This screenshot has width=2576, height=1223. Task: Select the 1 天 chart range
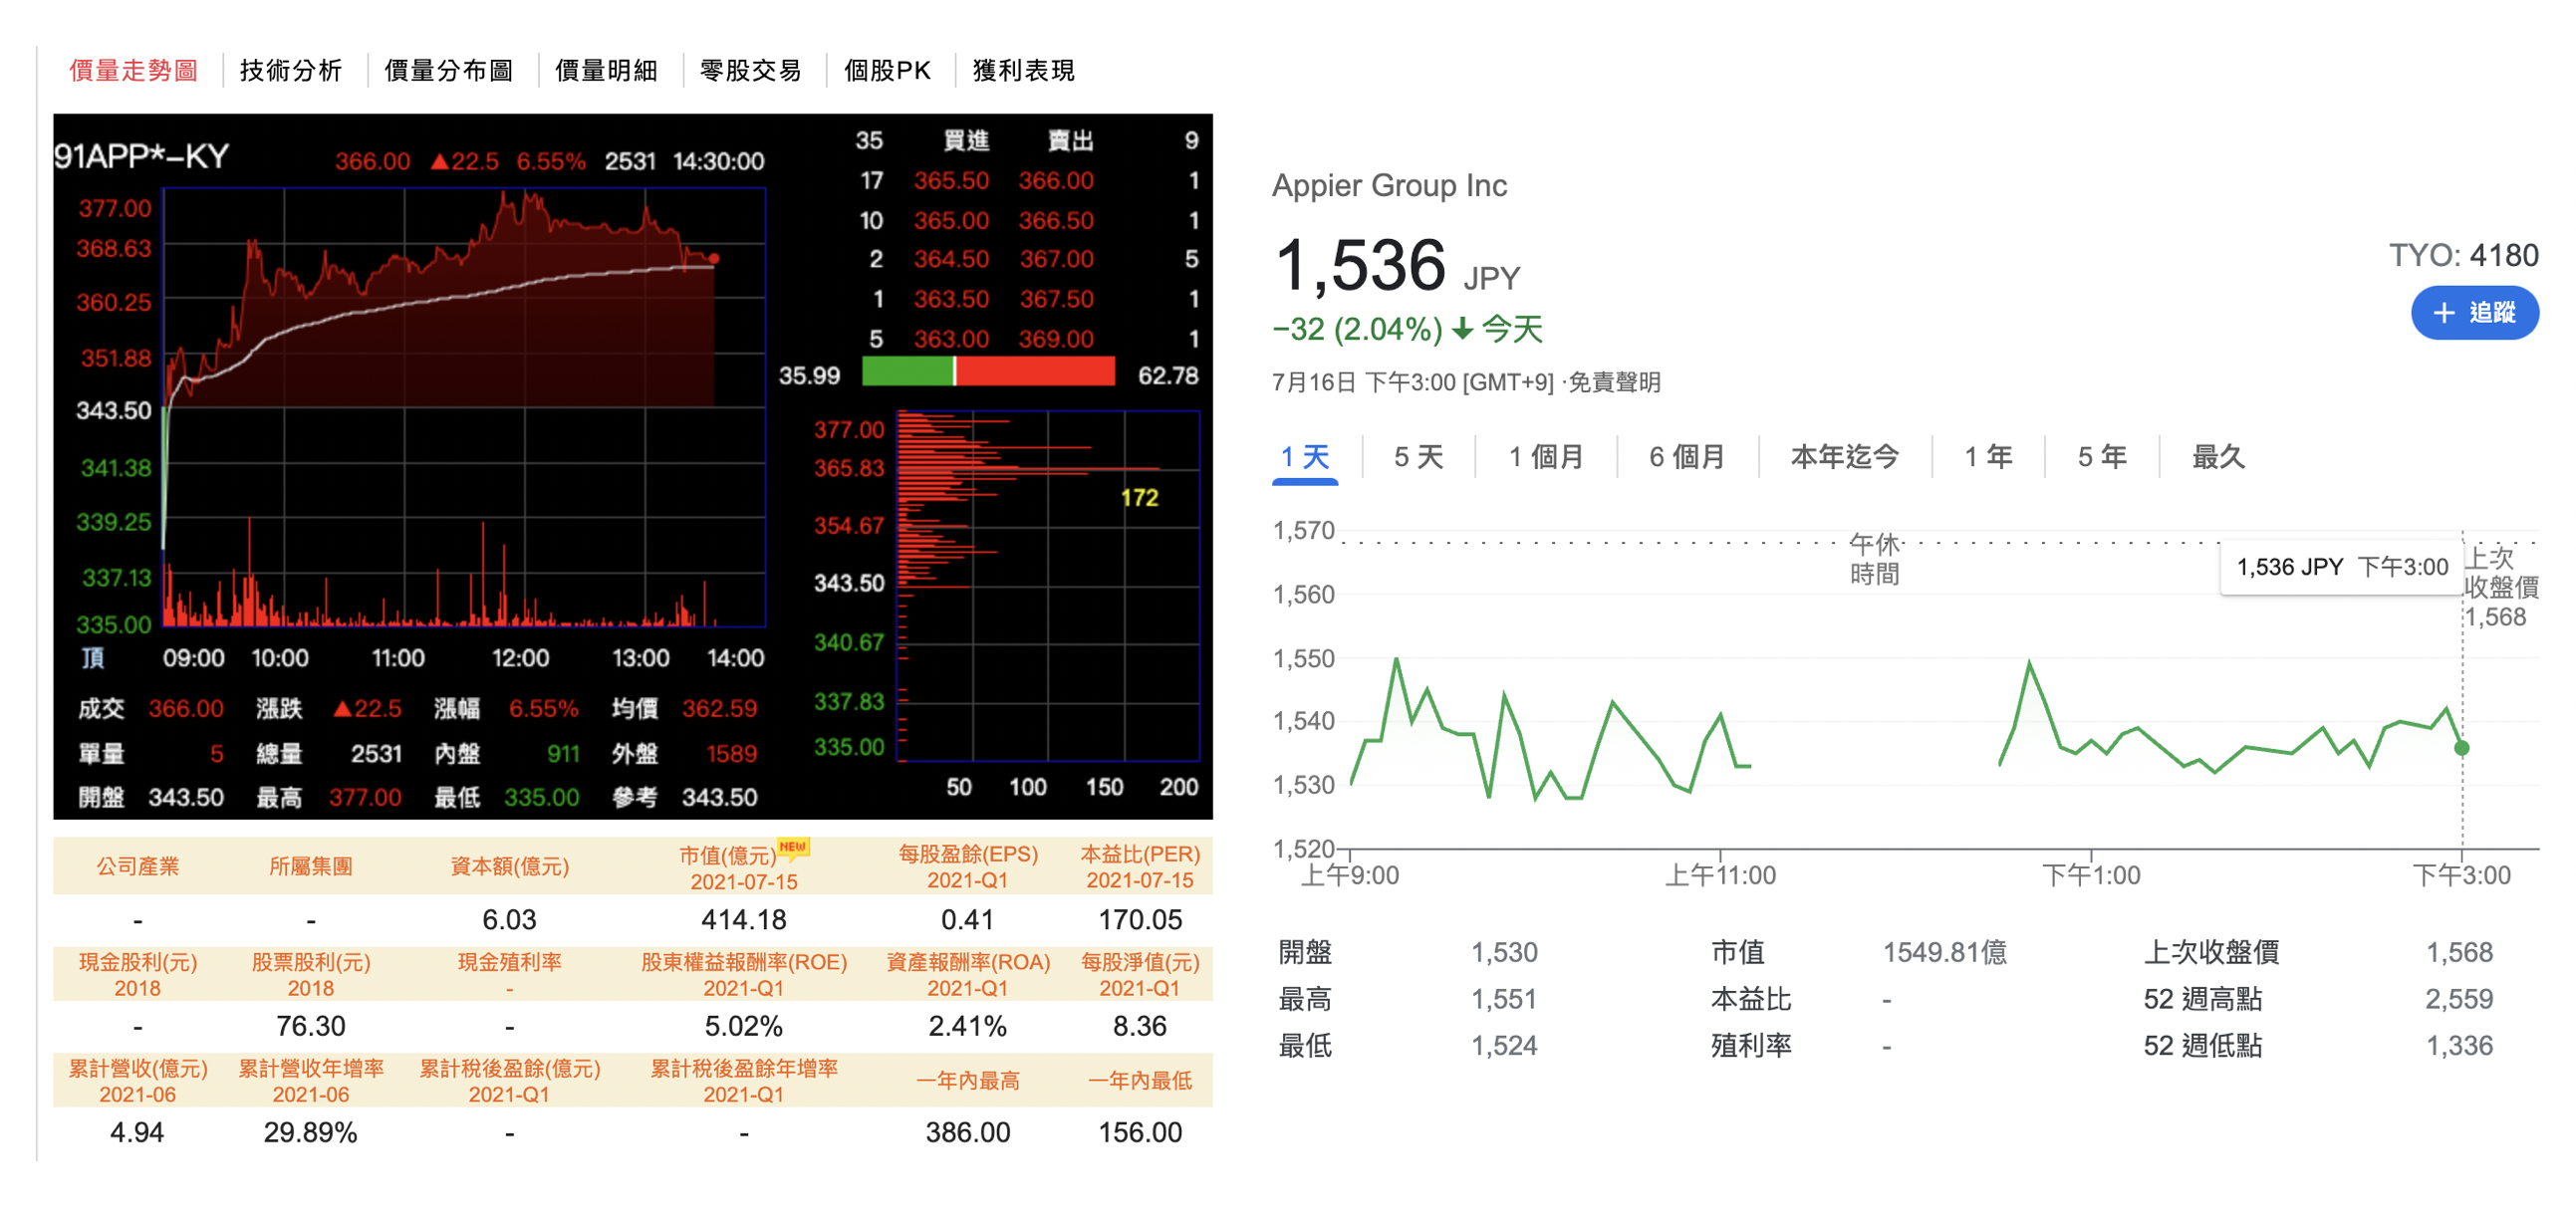pyautogui.click(x=1305, y=458)
